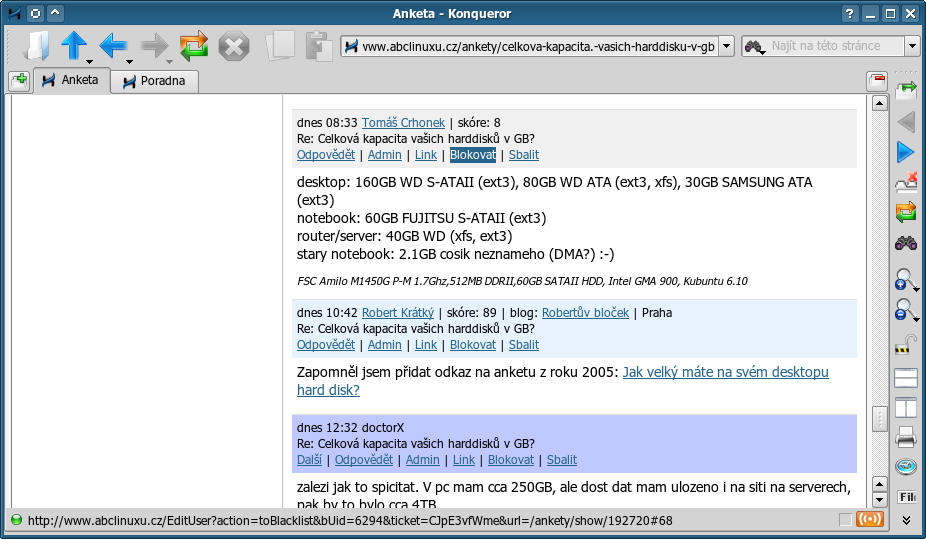Click Sbalit in doctorX's comment
Viewport: 926px width, 539px height.
tap(562, 460)
